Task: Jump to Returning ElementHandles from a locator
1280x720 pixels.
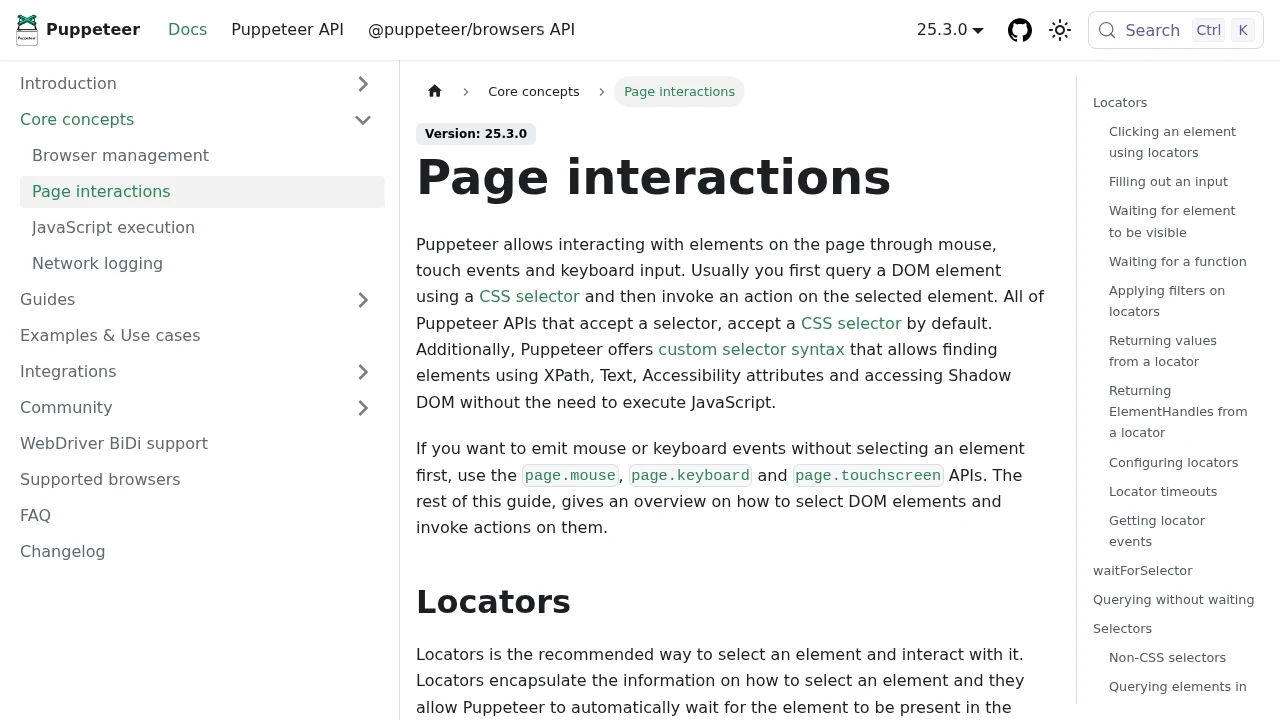Action: click(1178, 412)
